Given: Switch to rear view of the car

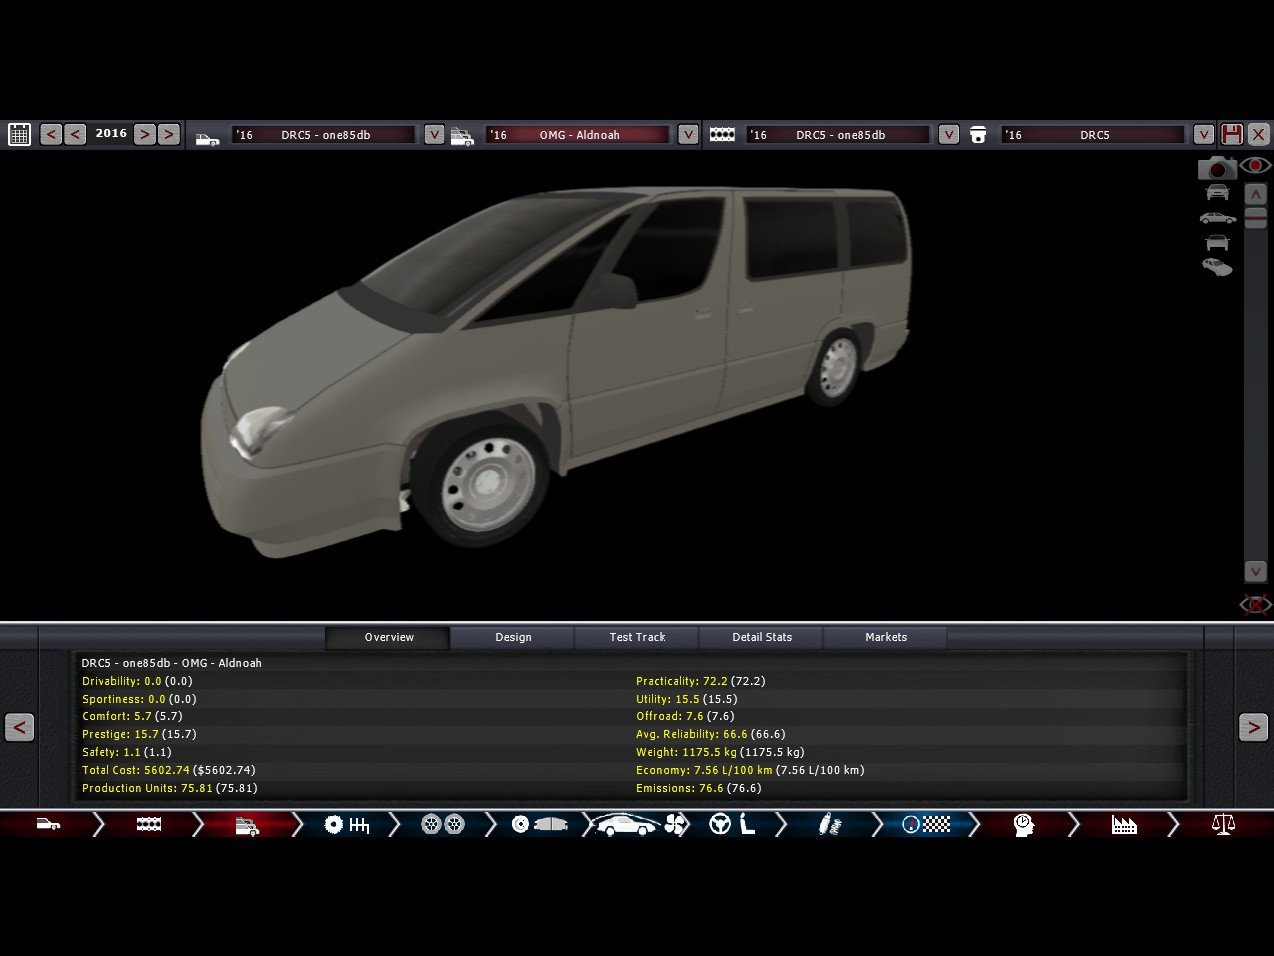Looking at the screenshot, I should click(1217, 243).
